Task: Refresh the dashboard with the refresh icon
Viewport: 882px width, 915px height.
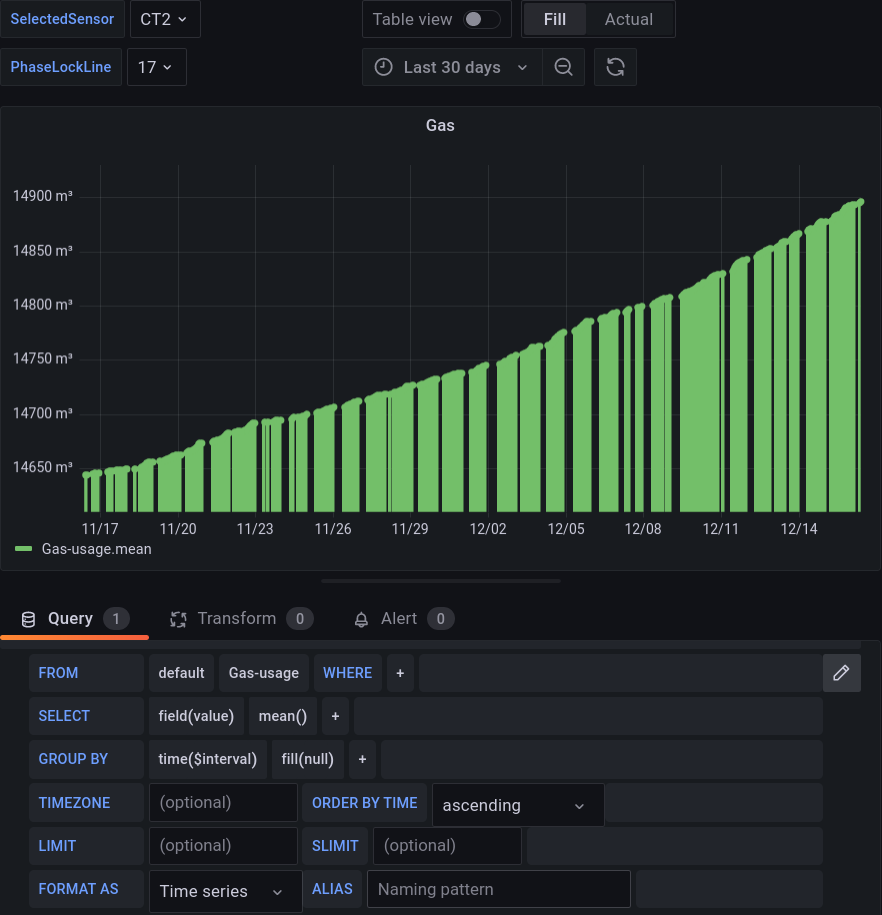Action: 615,67
